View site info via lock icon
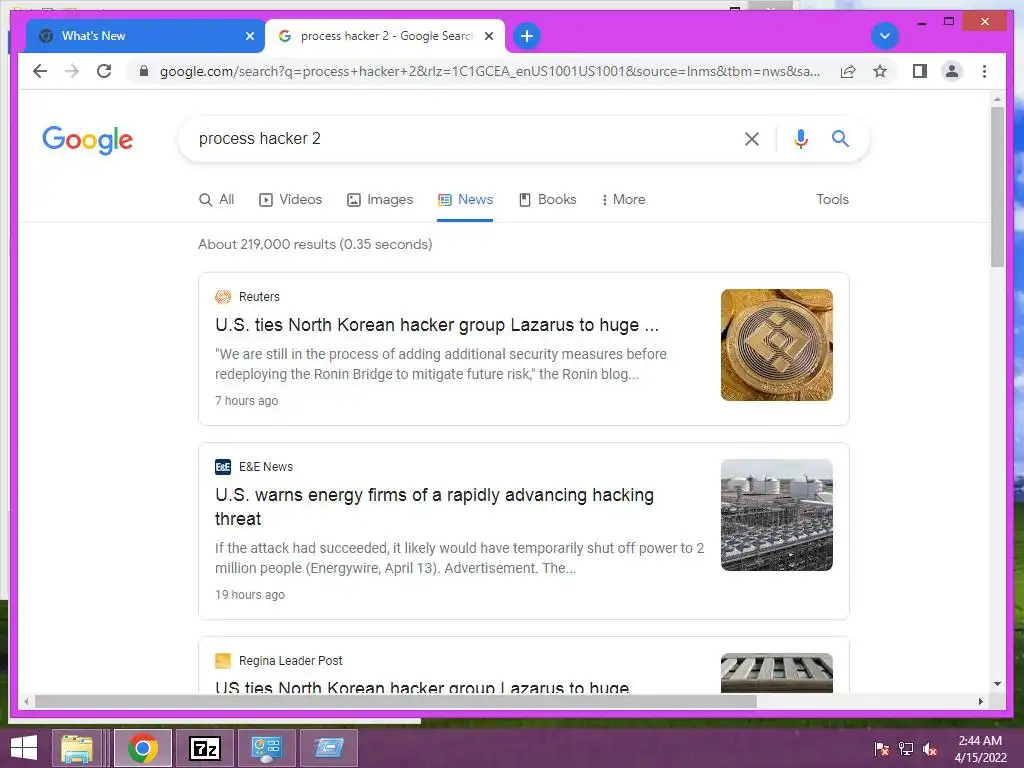Image resolution: width=1024 pixels, height=768 pixels. [144, 71]
